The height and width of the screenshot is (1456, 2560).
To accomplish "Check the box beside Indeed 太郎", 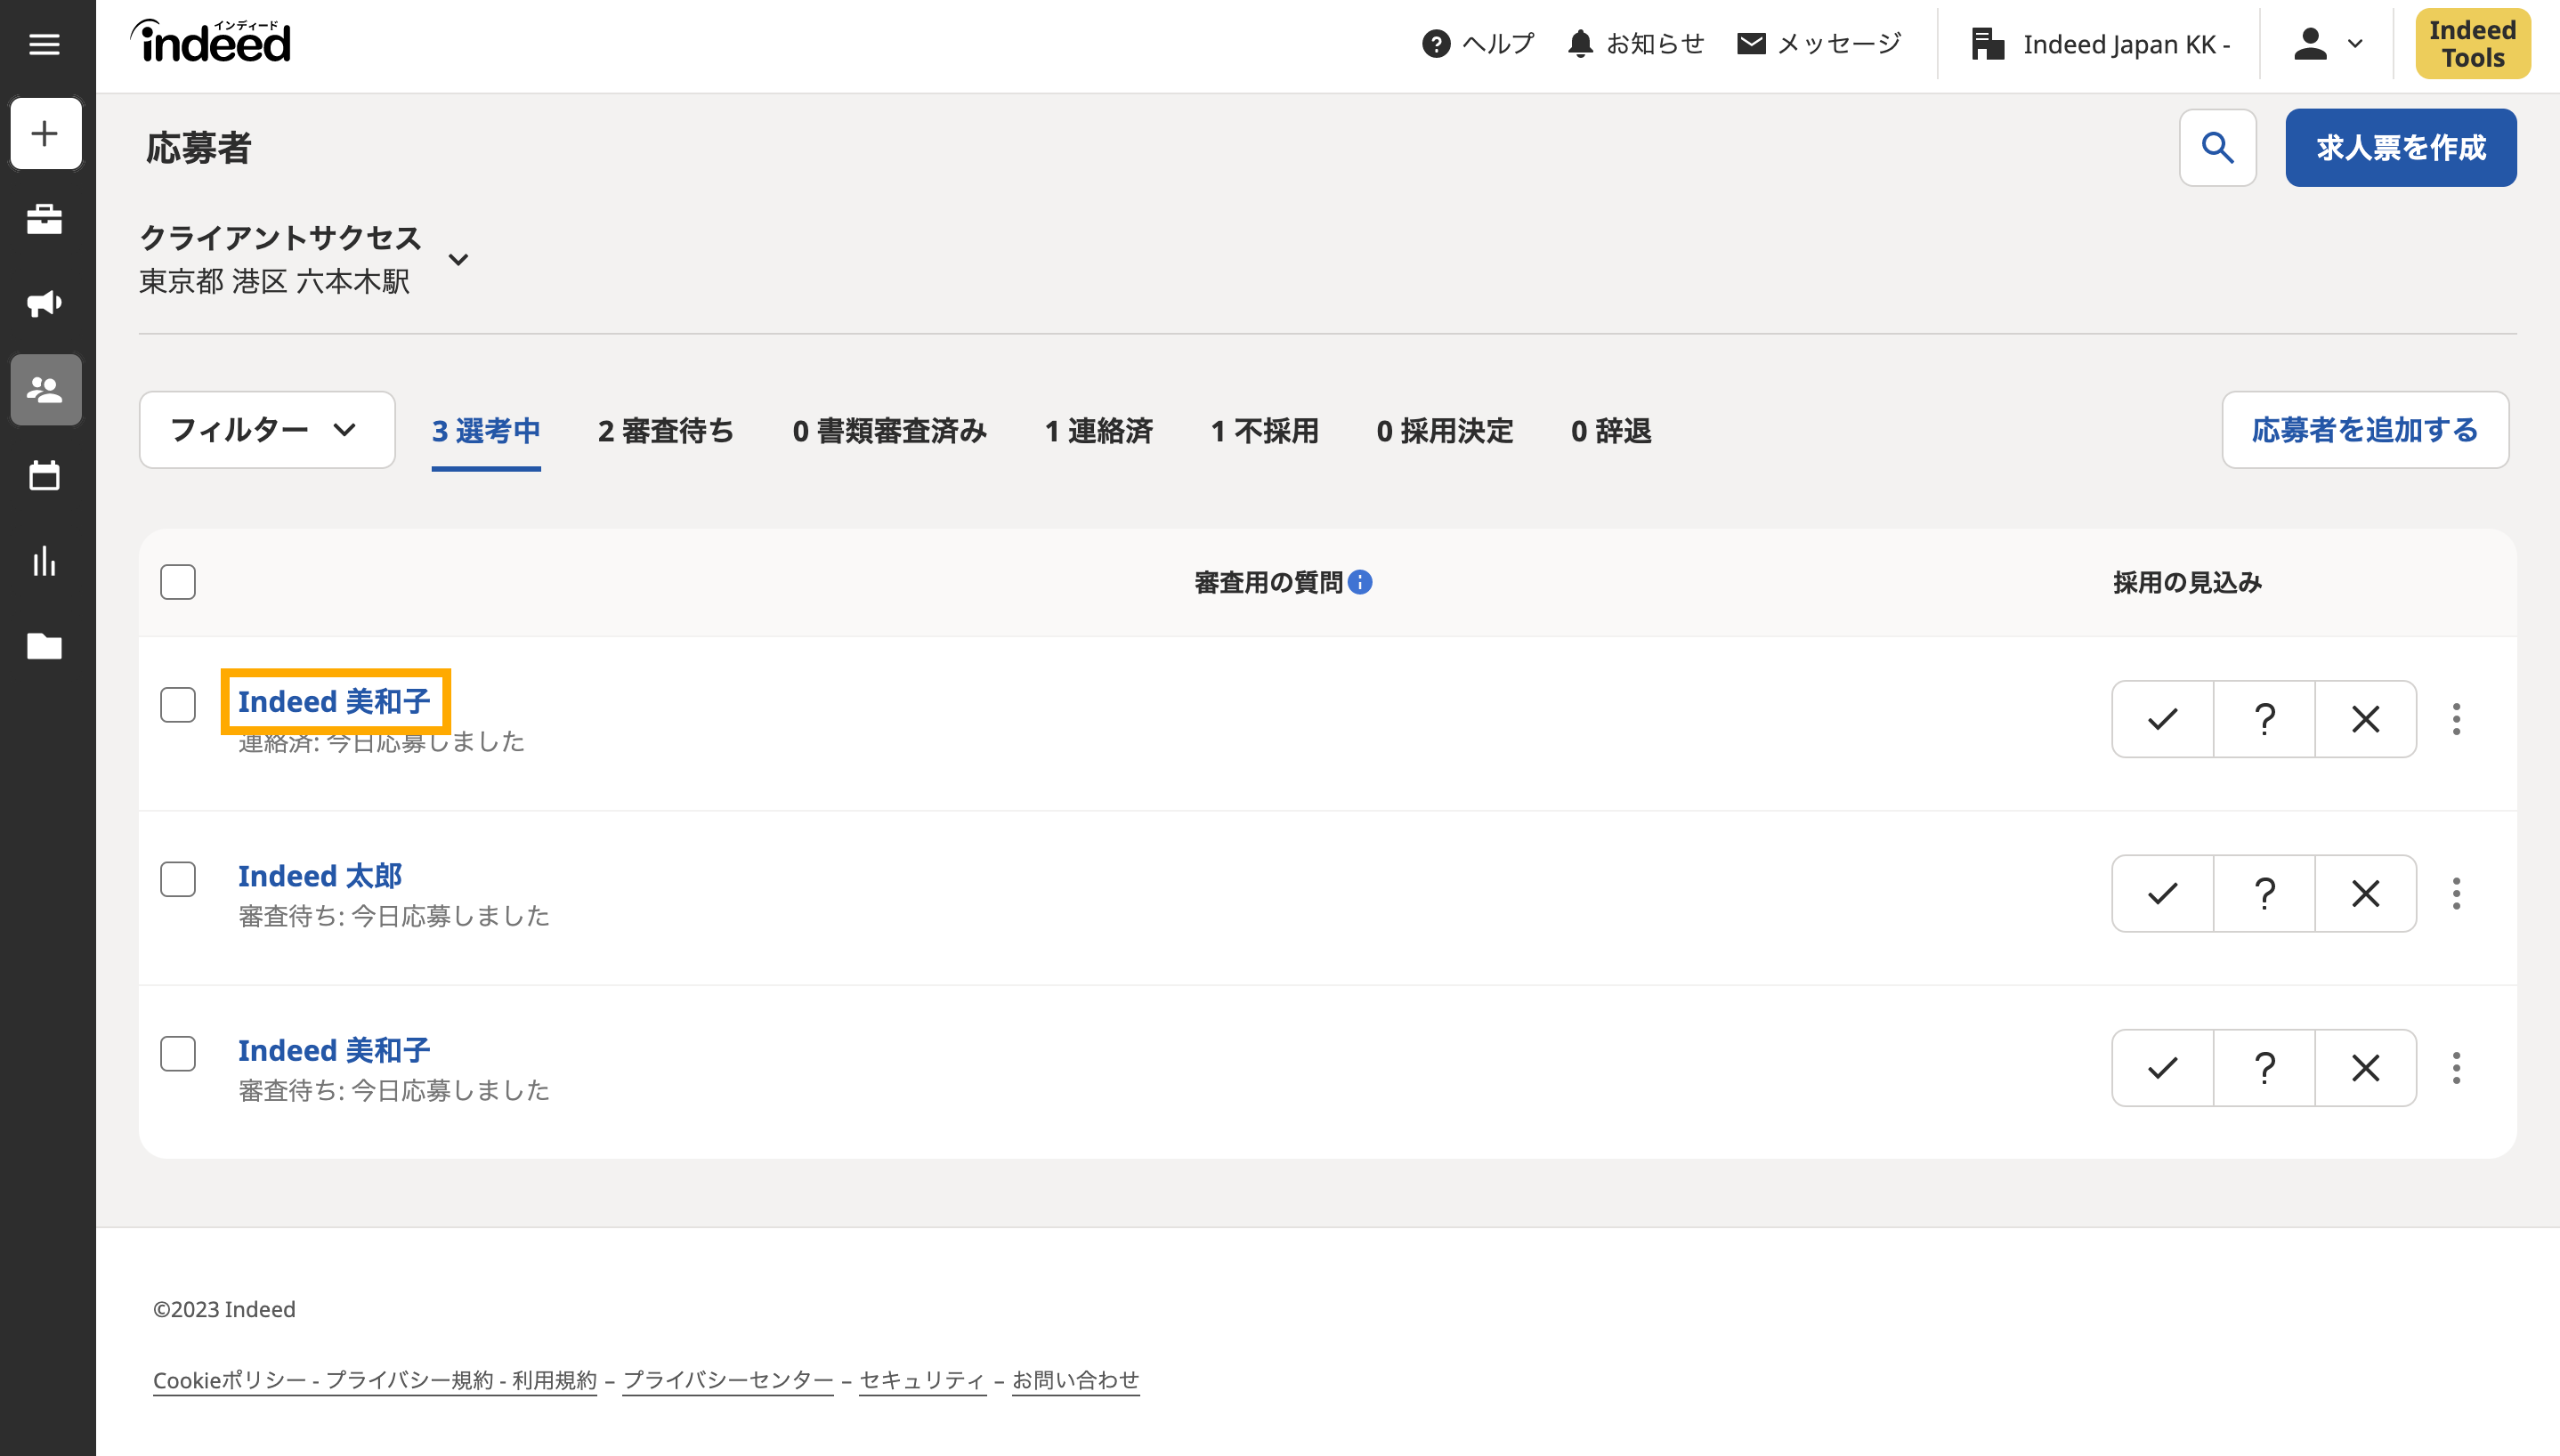I will 178,879.
